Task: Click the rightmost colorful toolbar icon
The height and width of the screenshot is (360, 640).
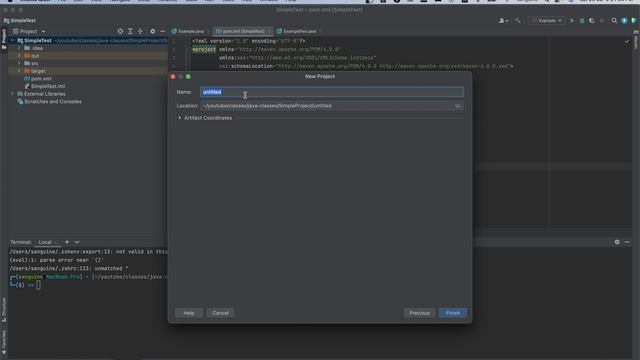Action: tap(634, 20)
